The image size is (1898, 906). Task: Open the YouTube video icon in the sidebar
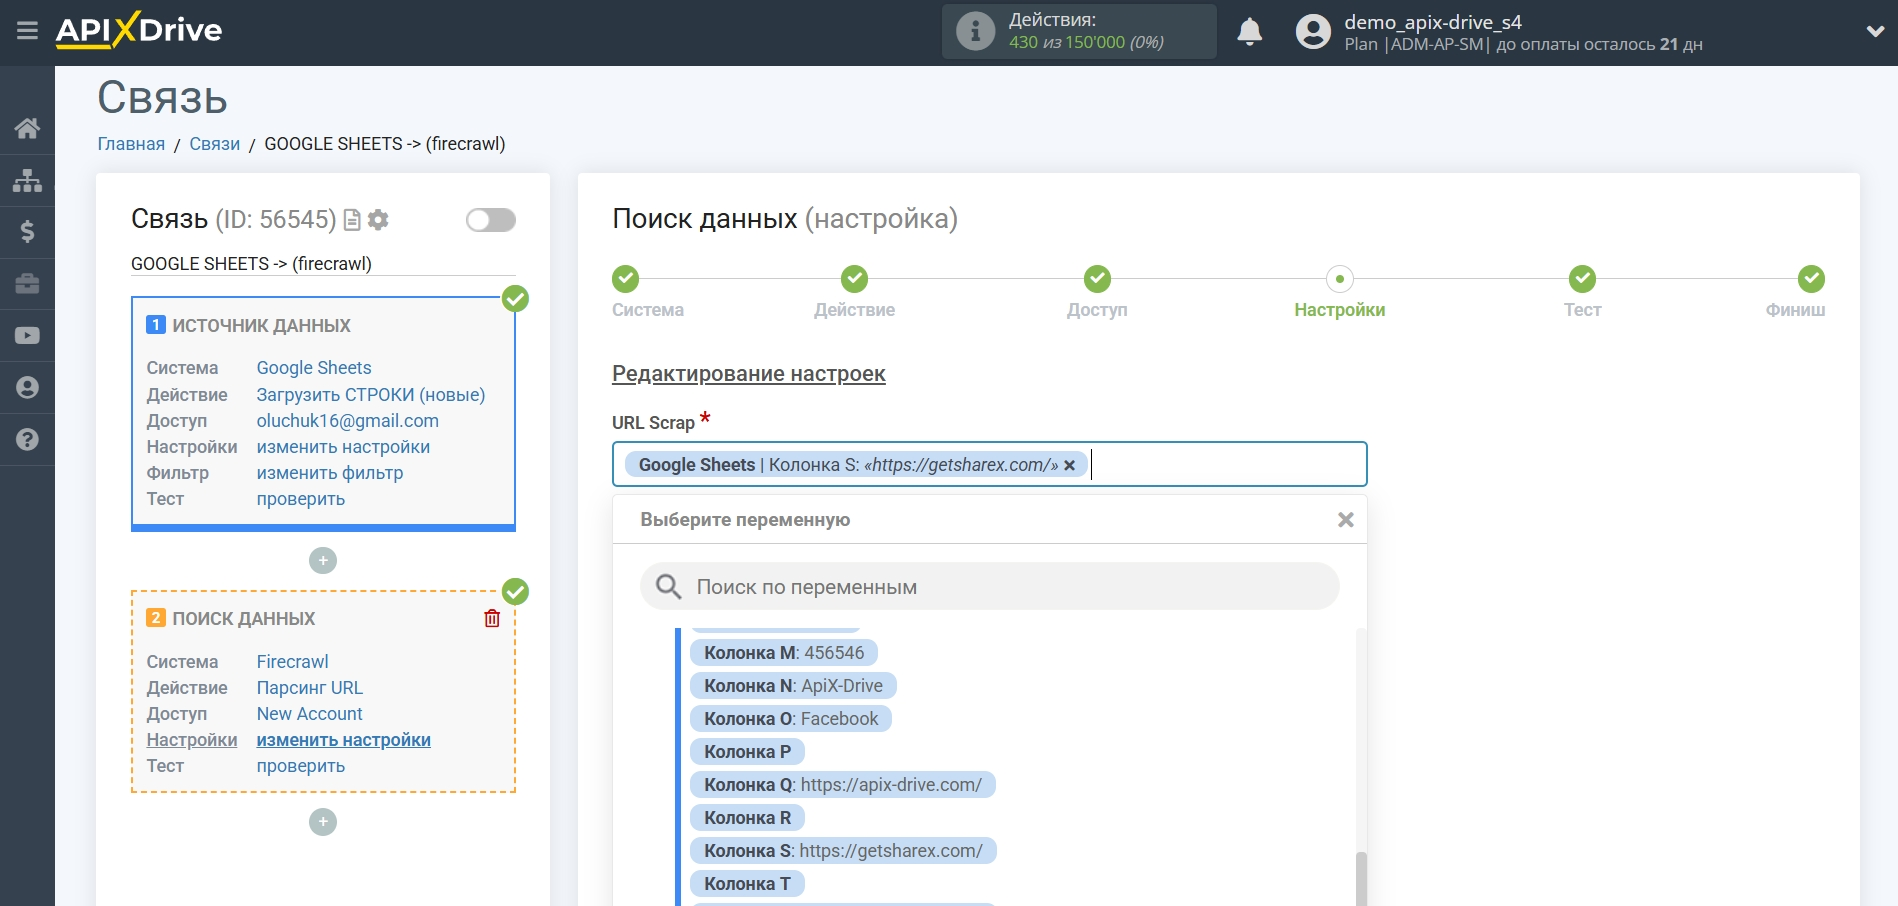(x=27, y=336)
